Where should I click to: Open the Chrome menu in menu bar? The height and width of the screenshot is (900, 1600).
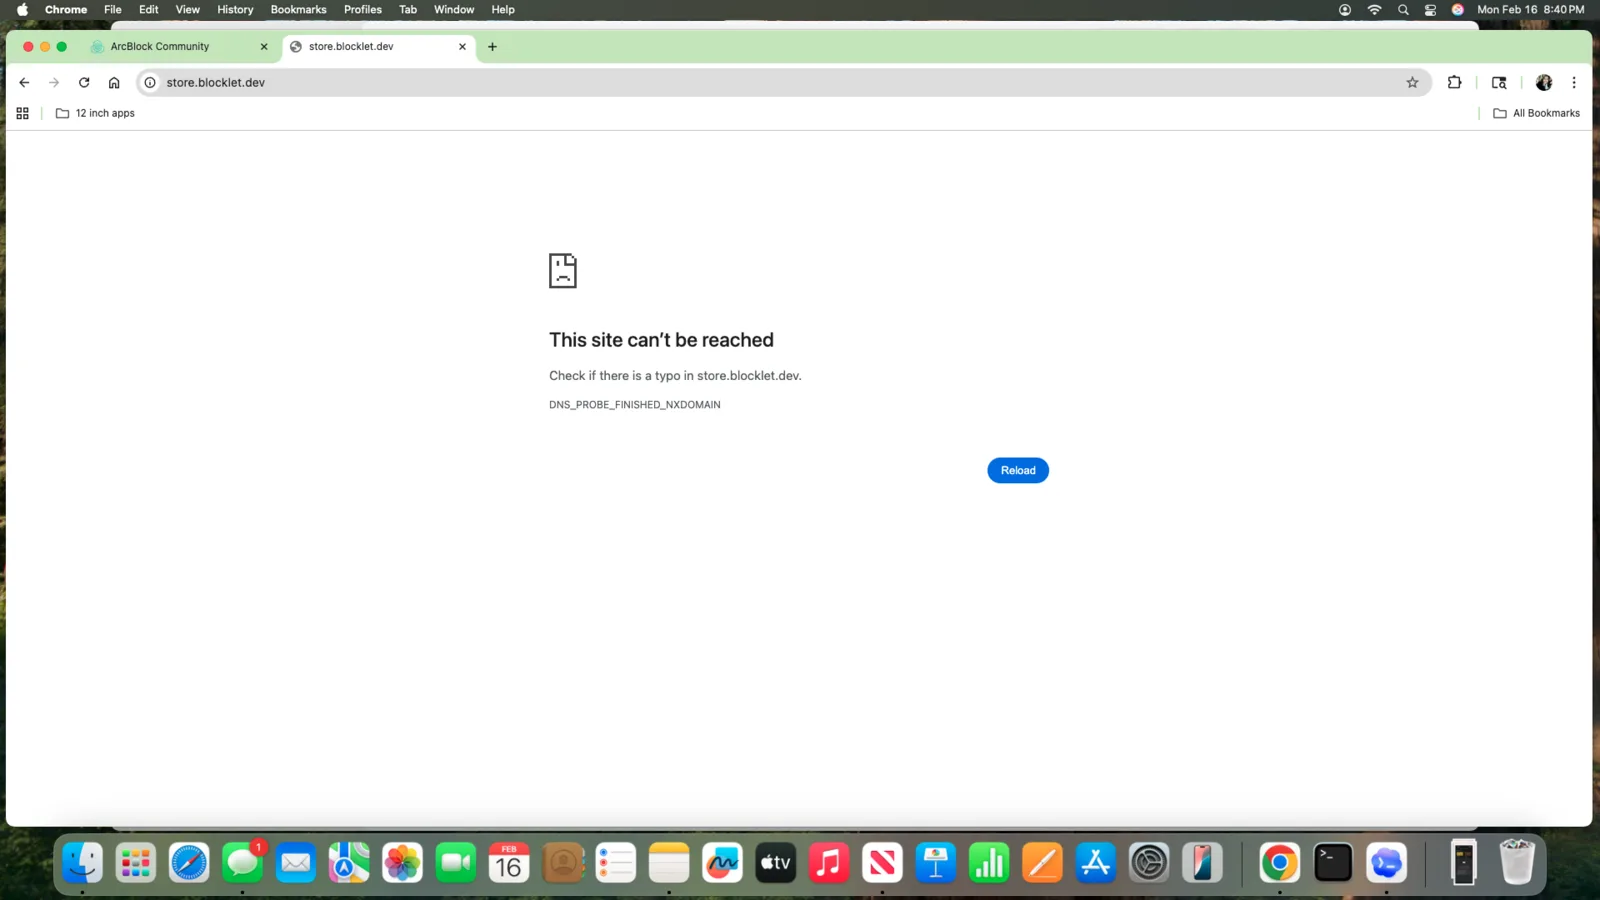coord(66,10)
